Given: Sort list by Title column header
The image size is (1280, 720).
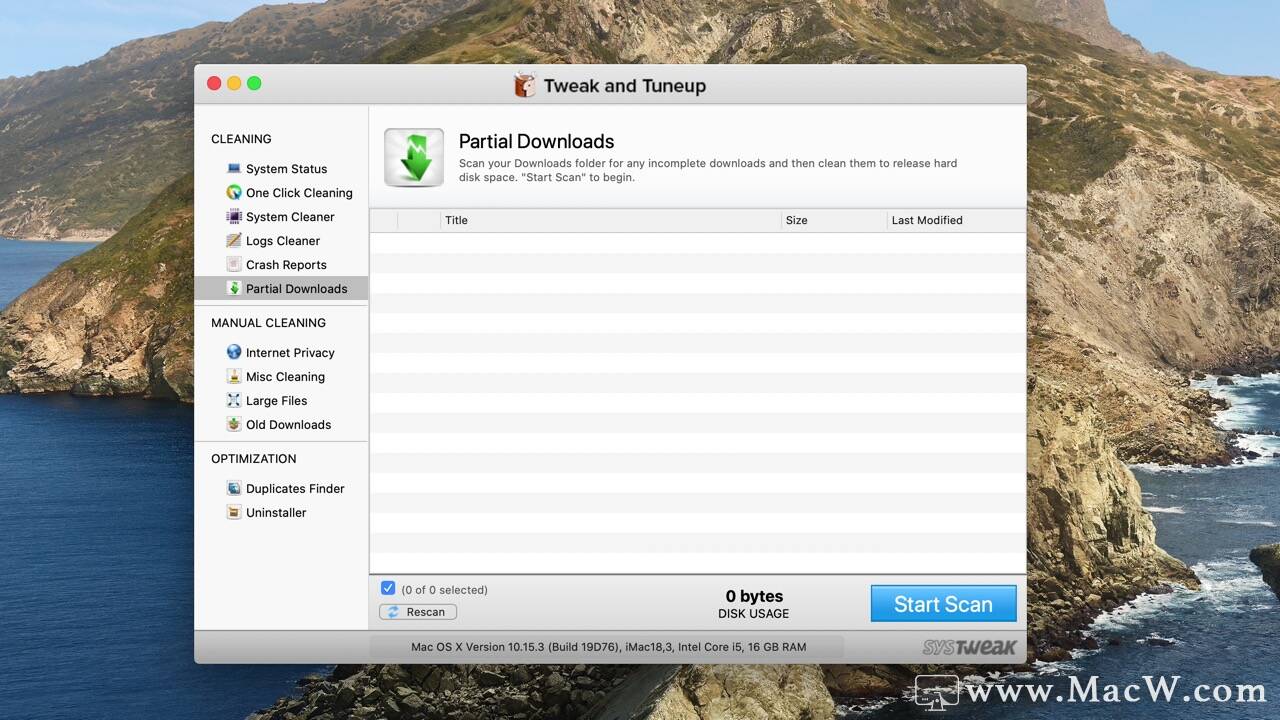Looking at the screenshot, I should (610, 220).
